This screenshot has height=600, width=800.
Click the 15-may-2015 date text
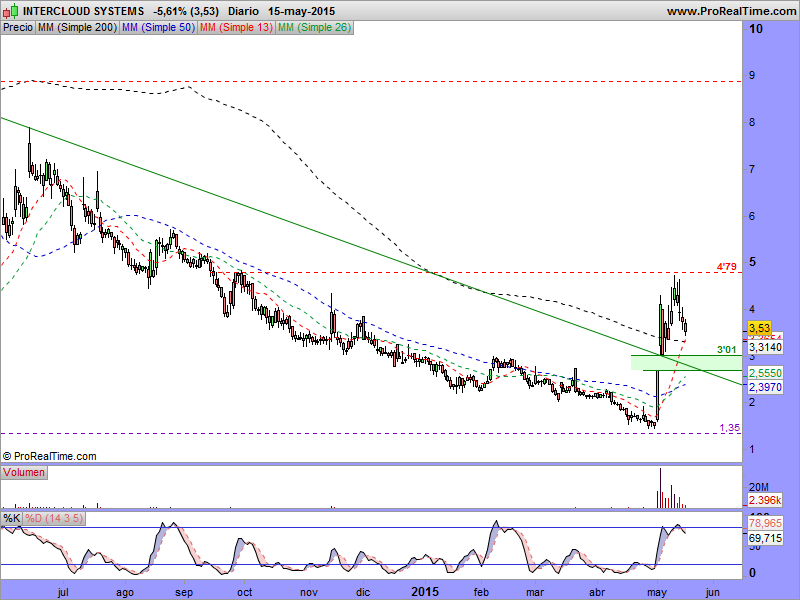tap(302, 11)
